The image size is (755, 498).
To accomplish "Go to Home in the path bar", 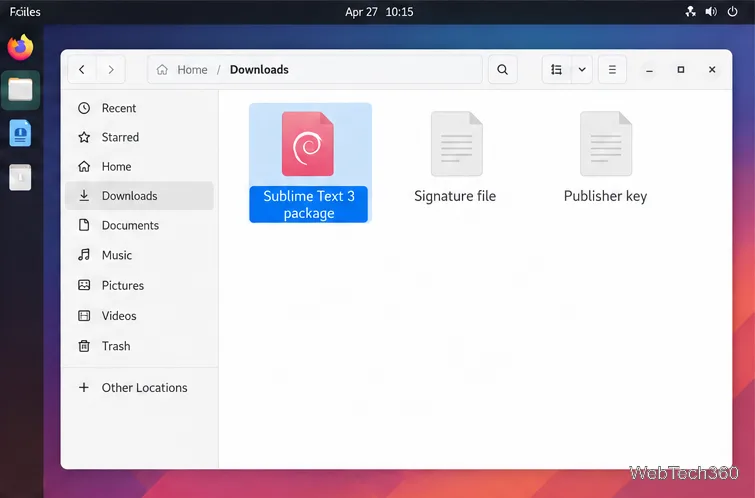I will (192, 70).
